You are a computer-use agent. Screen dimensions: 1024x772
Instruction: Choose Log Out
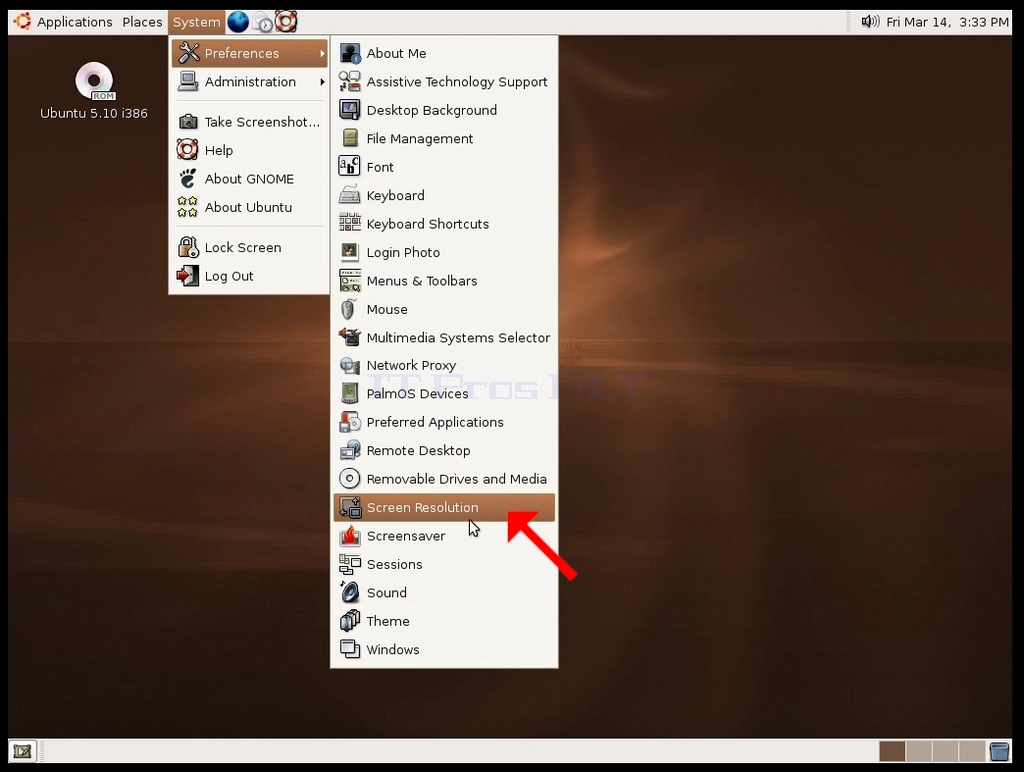249,276
